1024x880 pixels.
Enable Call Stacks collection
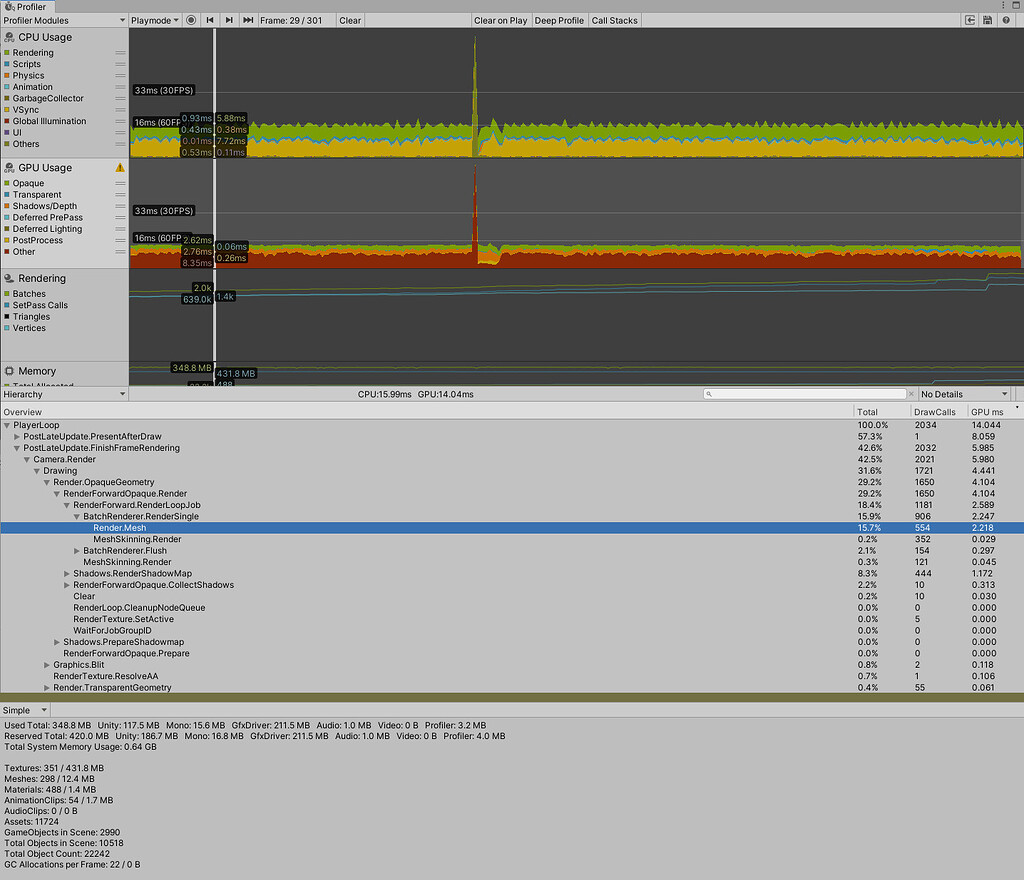614,20
